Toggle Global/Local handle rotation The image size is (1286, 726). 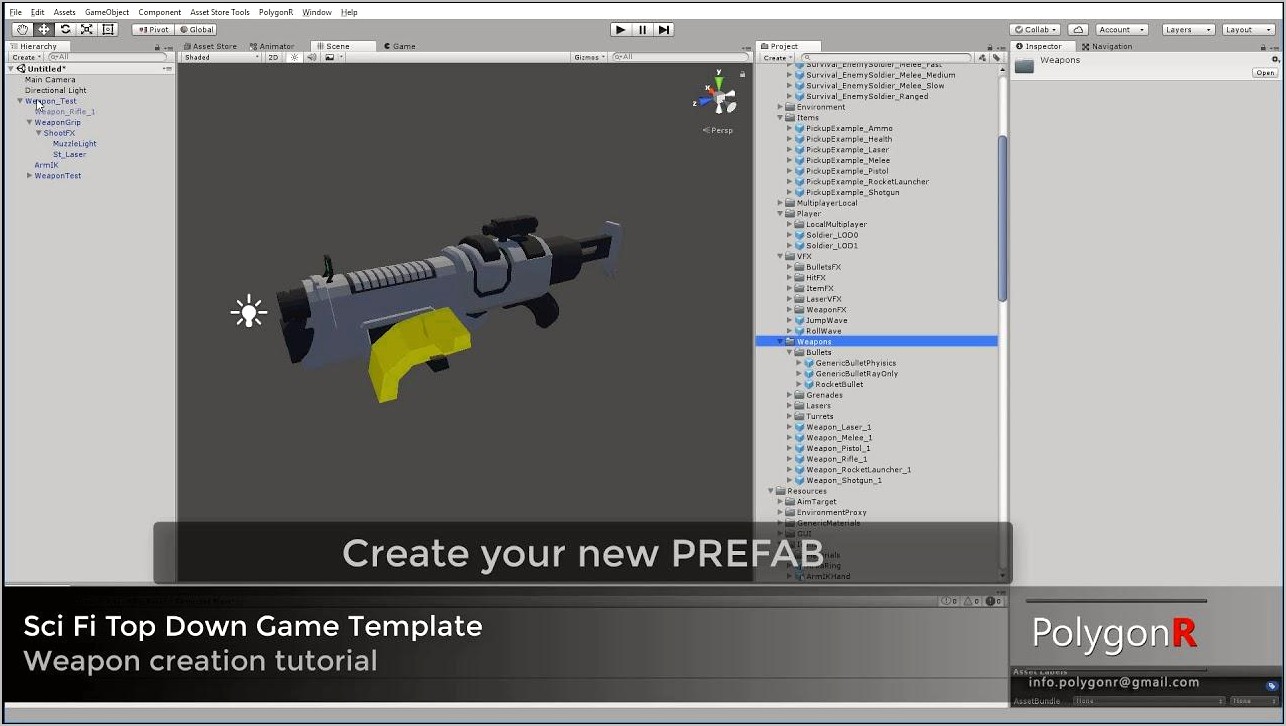(x=196, y=29)
